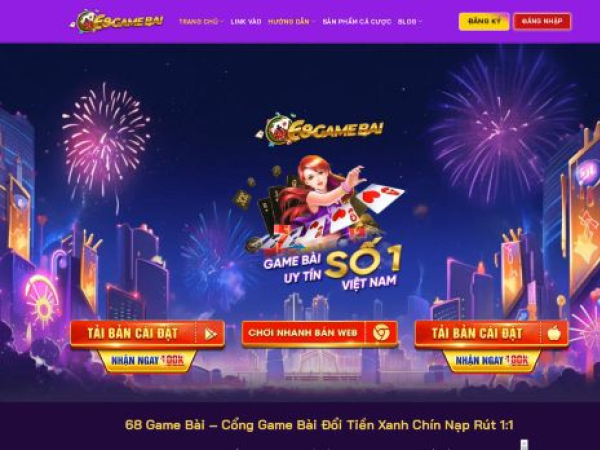Click Android Tải Bản Cài Đặt button
Image resolution: width=600 pixels, height=450 pixels.
tap(147, 334)
